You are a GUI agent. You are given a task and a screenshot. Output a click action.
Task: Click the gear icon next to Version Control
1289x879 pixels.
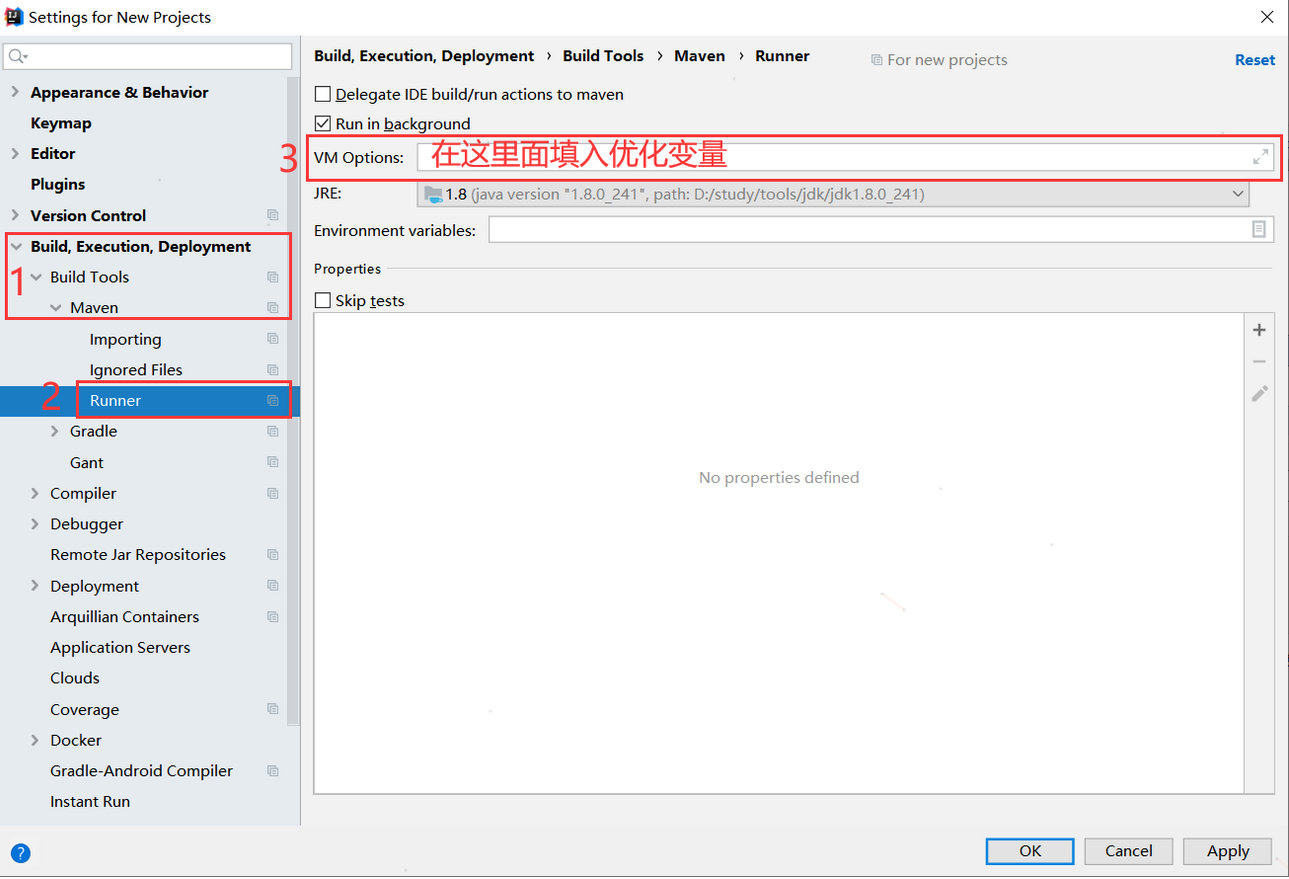(x=272, y=215)
